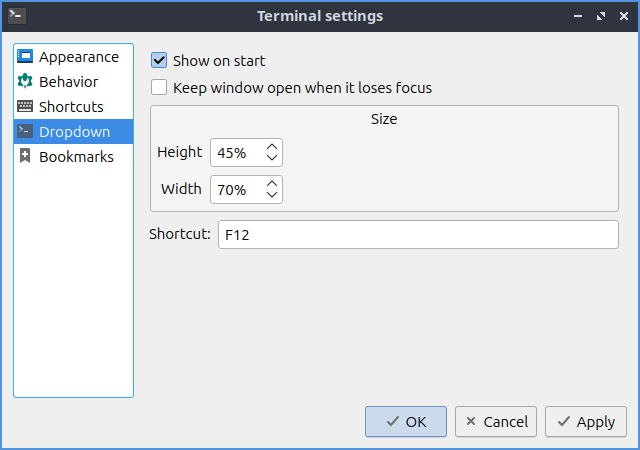This screenshot has height=450, width=640.
Task: Decrease the Height value with down arrow
Action: (272, 159)
